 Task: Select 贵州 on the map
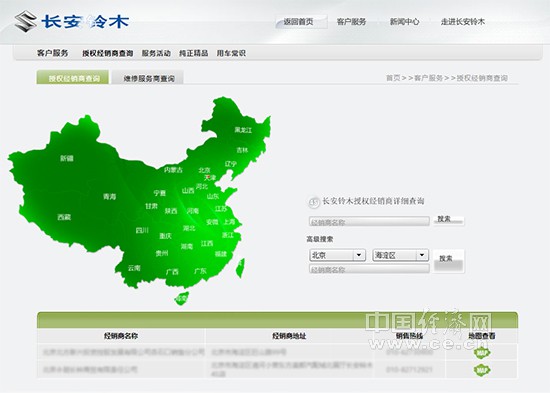coord(162,253)
